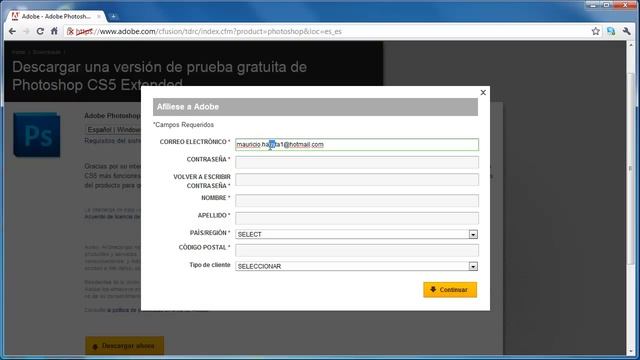
Task: Go back with the browser back arrow
Action: point(12,31)
